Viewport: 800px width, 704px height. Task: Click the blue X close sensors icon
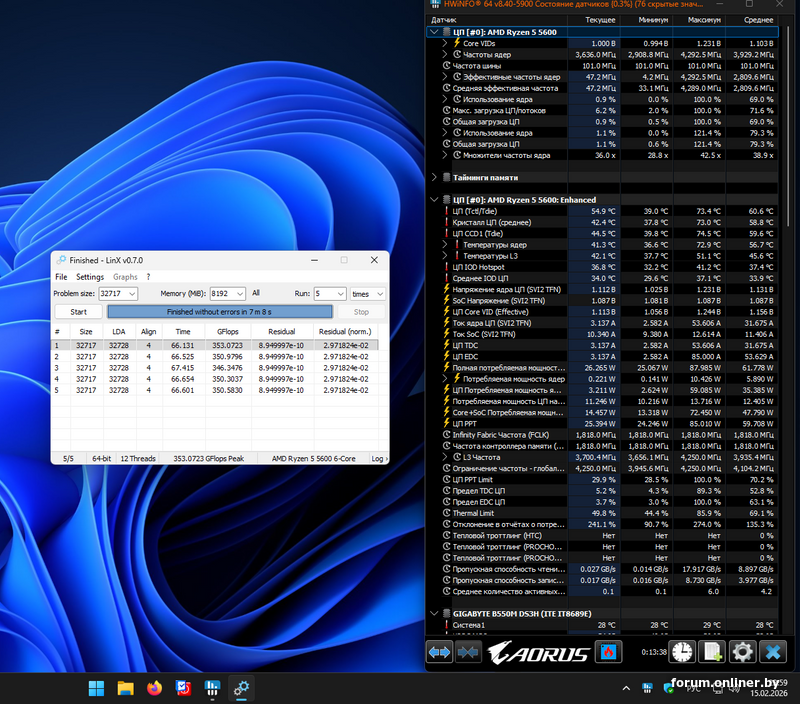pyautogui.click(x=772, y=652)
